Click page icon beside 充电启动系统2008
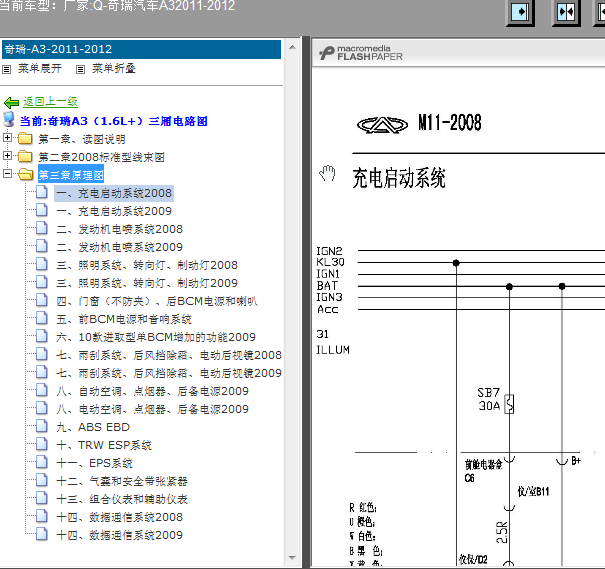This screenshot has height=569, width=605. [42, 192]
